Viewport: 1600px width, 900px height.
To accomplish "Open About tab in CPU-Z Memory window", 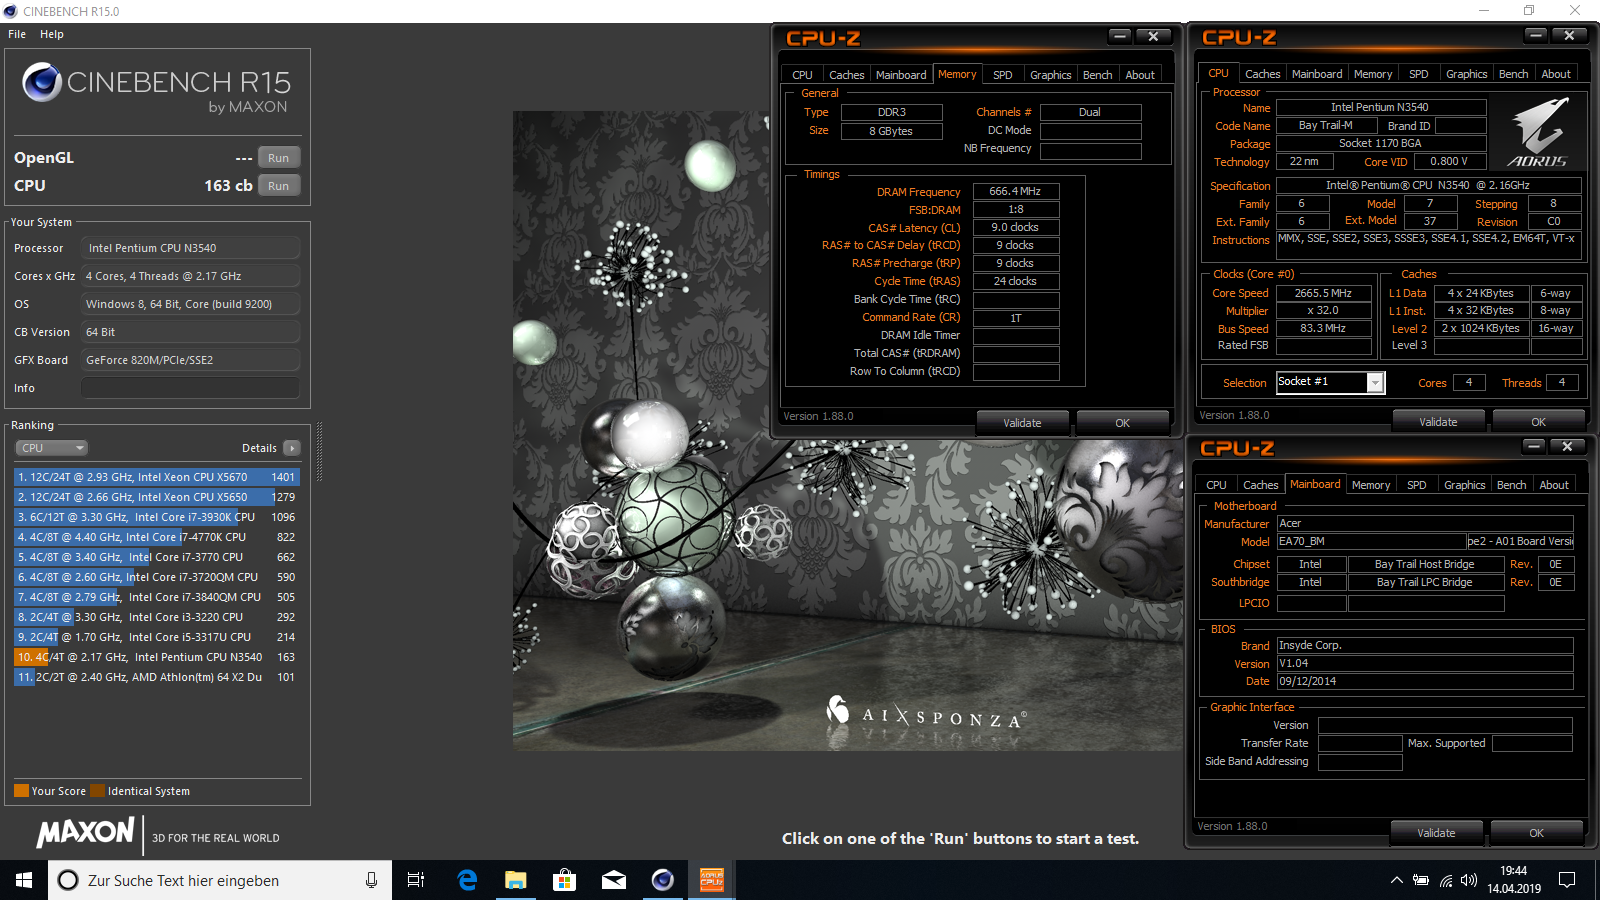I will coord(1140,75).
